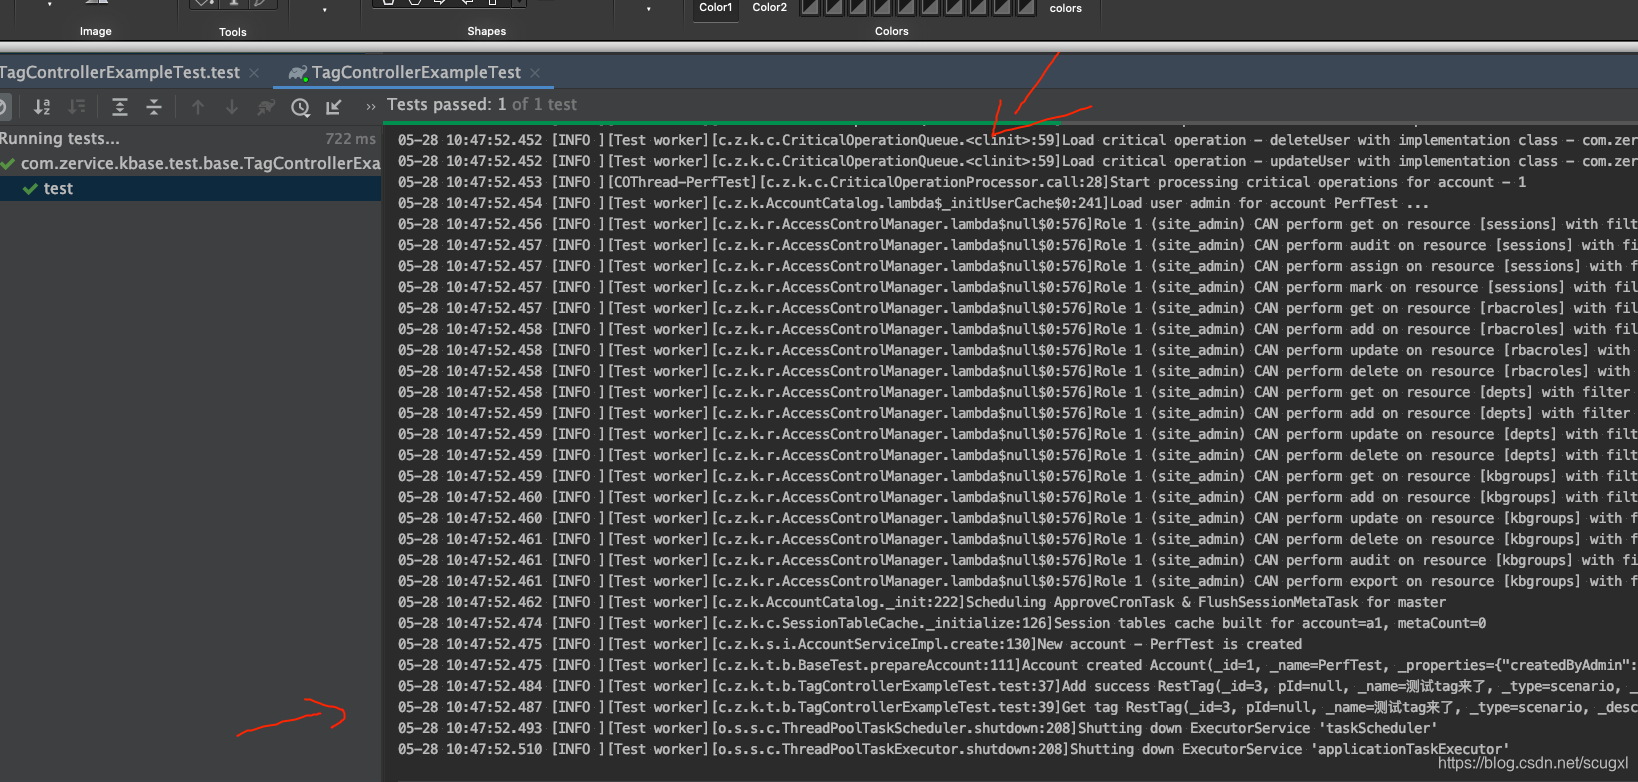Select com.zervice.kbase.test.base.TagControllerExa tree node
This screenshot has width=1638, height=782.
click(x=190, y=163)
